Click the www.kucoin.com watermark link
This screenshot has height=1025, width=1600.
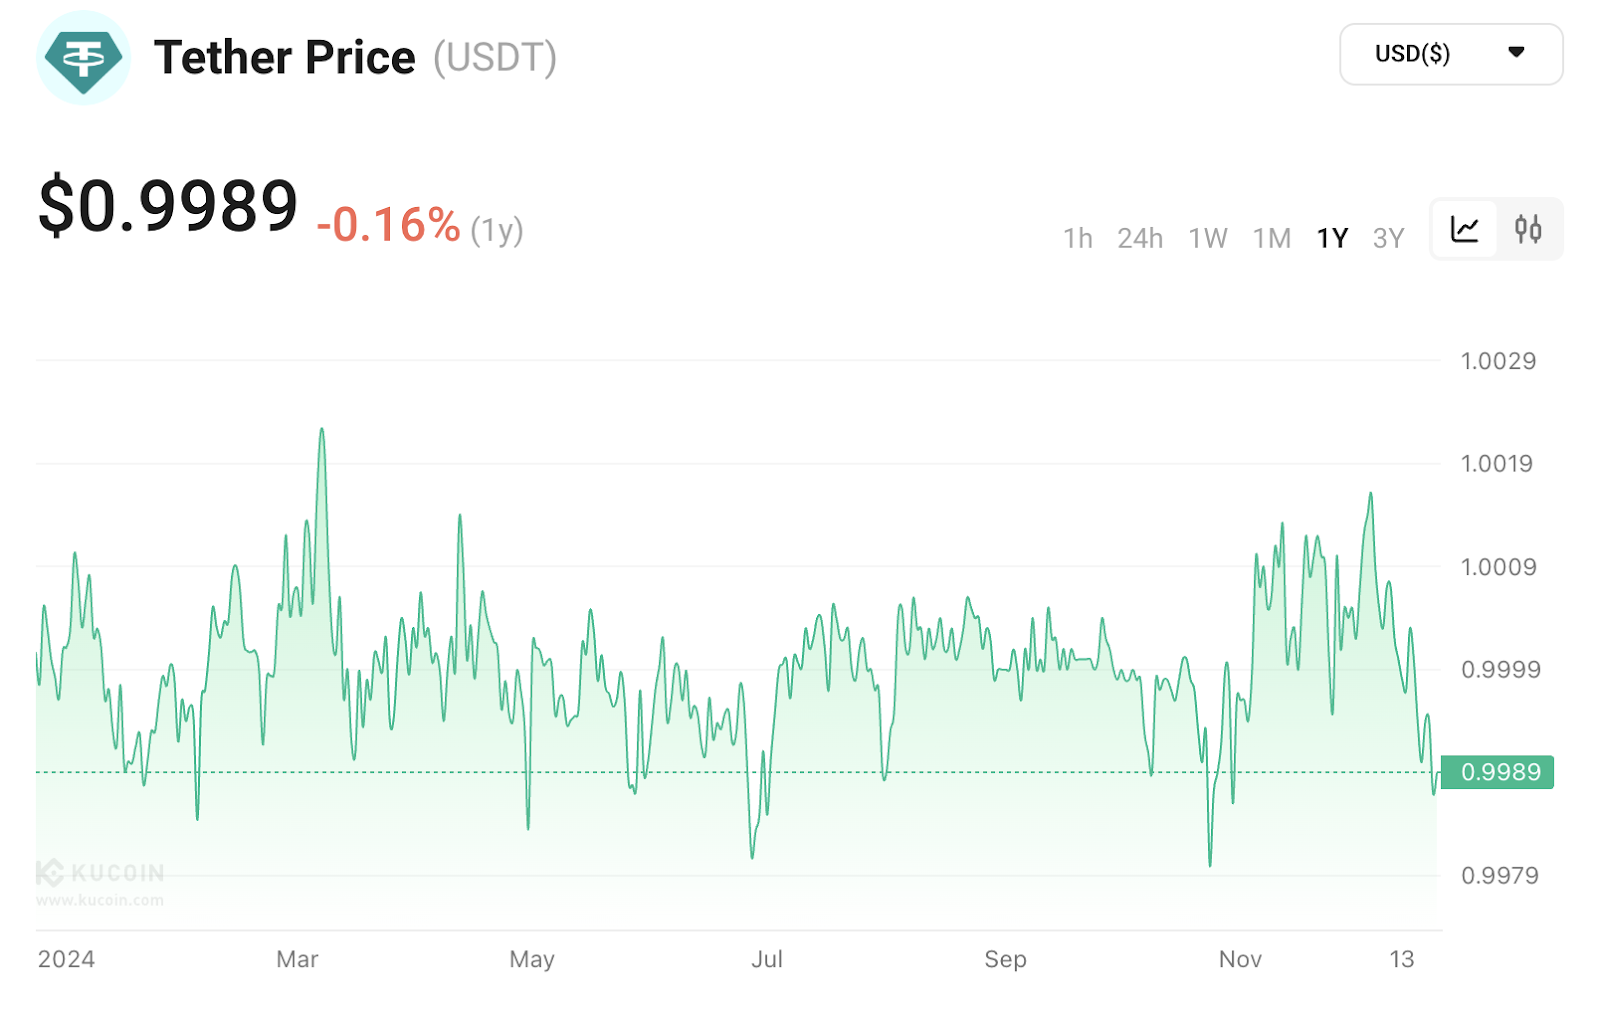100,900
